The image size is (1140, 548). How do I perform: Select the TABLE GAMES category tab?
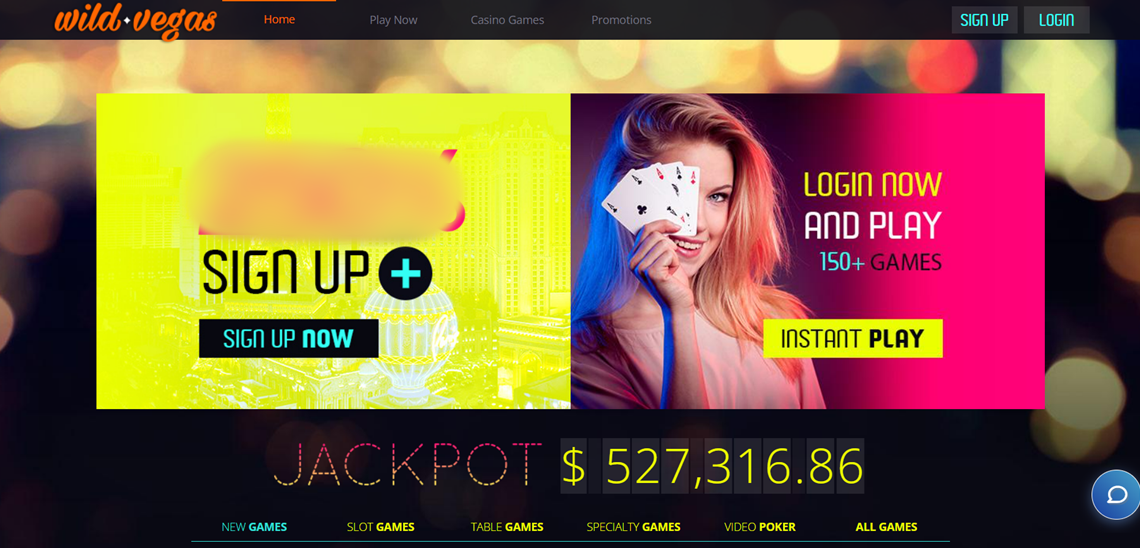click(x=507, y=527)
